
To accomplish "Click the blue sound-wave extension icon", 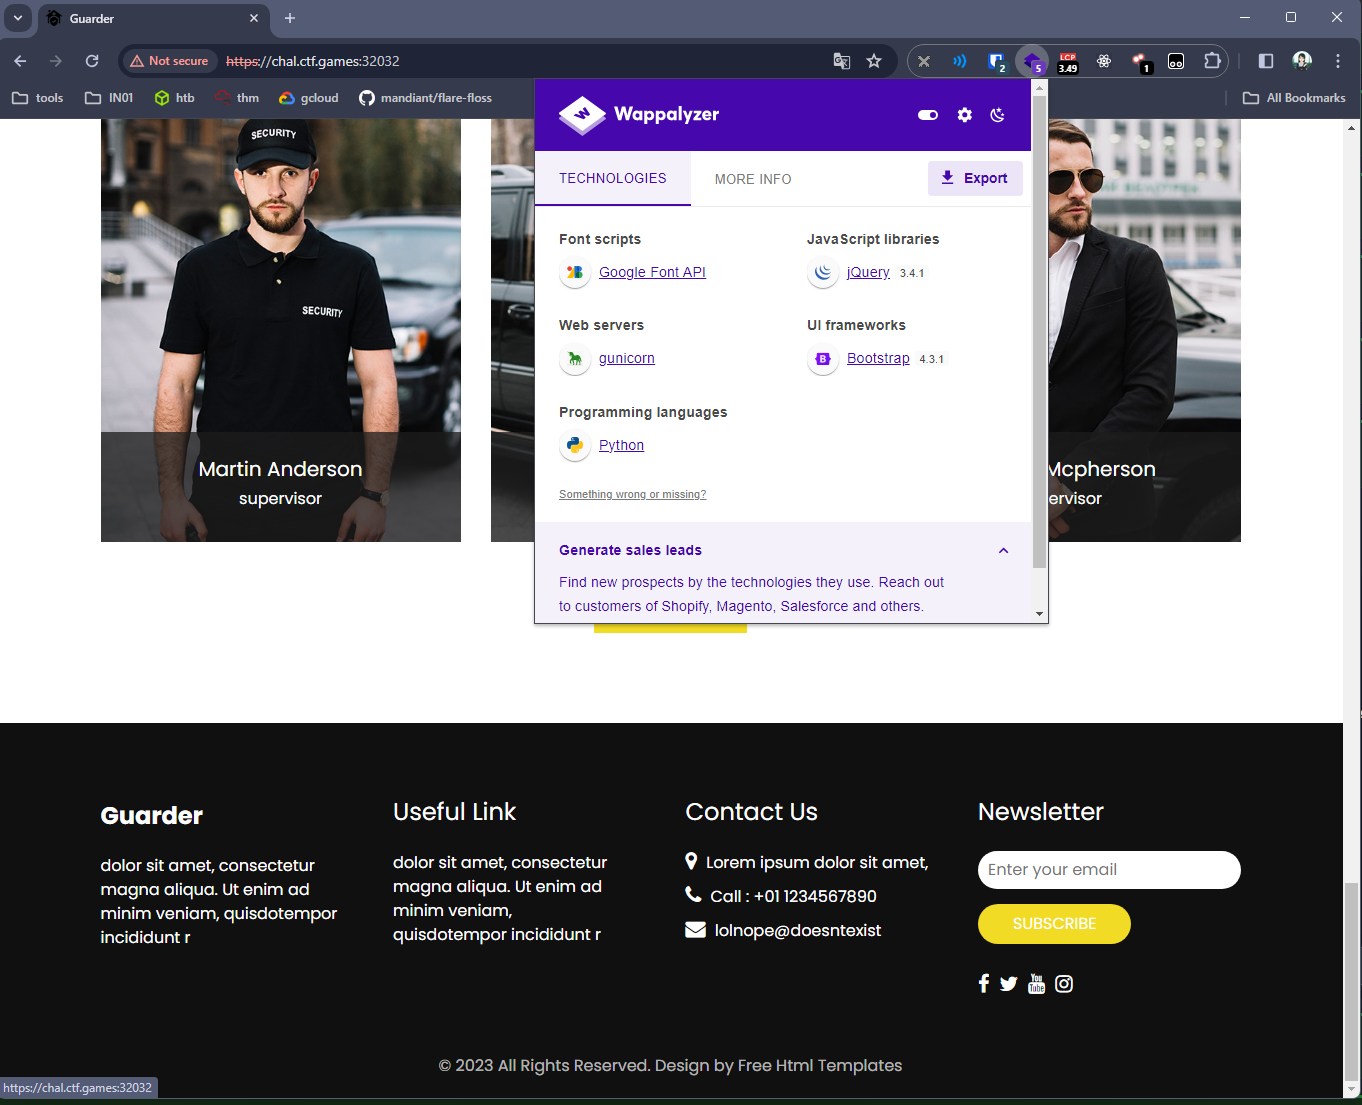I will (960, 61).
